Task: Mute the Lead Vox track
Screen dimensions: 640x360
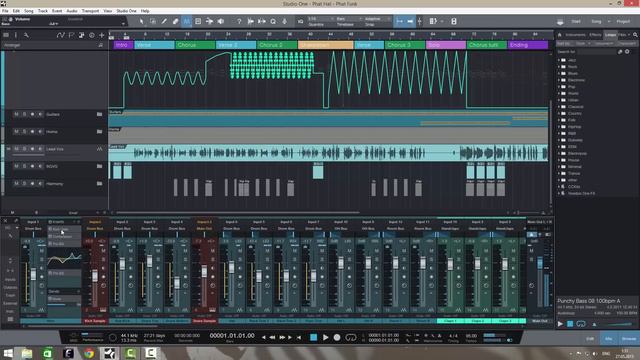Action: (16, 149)
